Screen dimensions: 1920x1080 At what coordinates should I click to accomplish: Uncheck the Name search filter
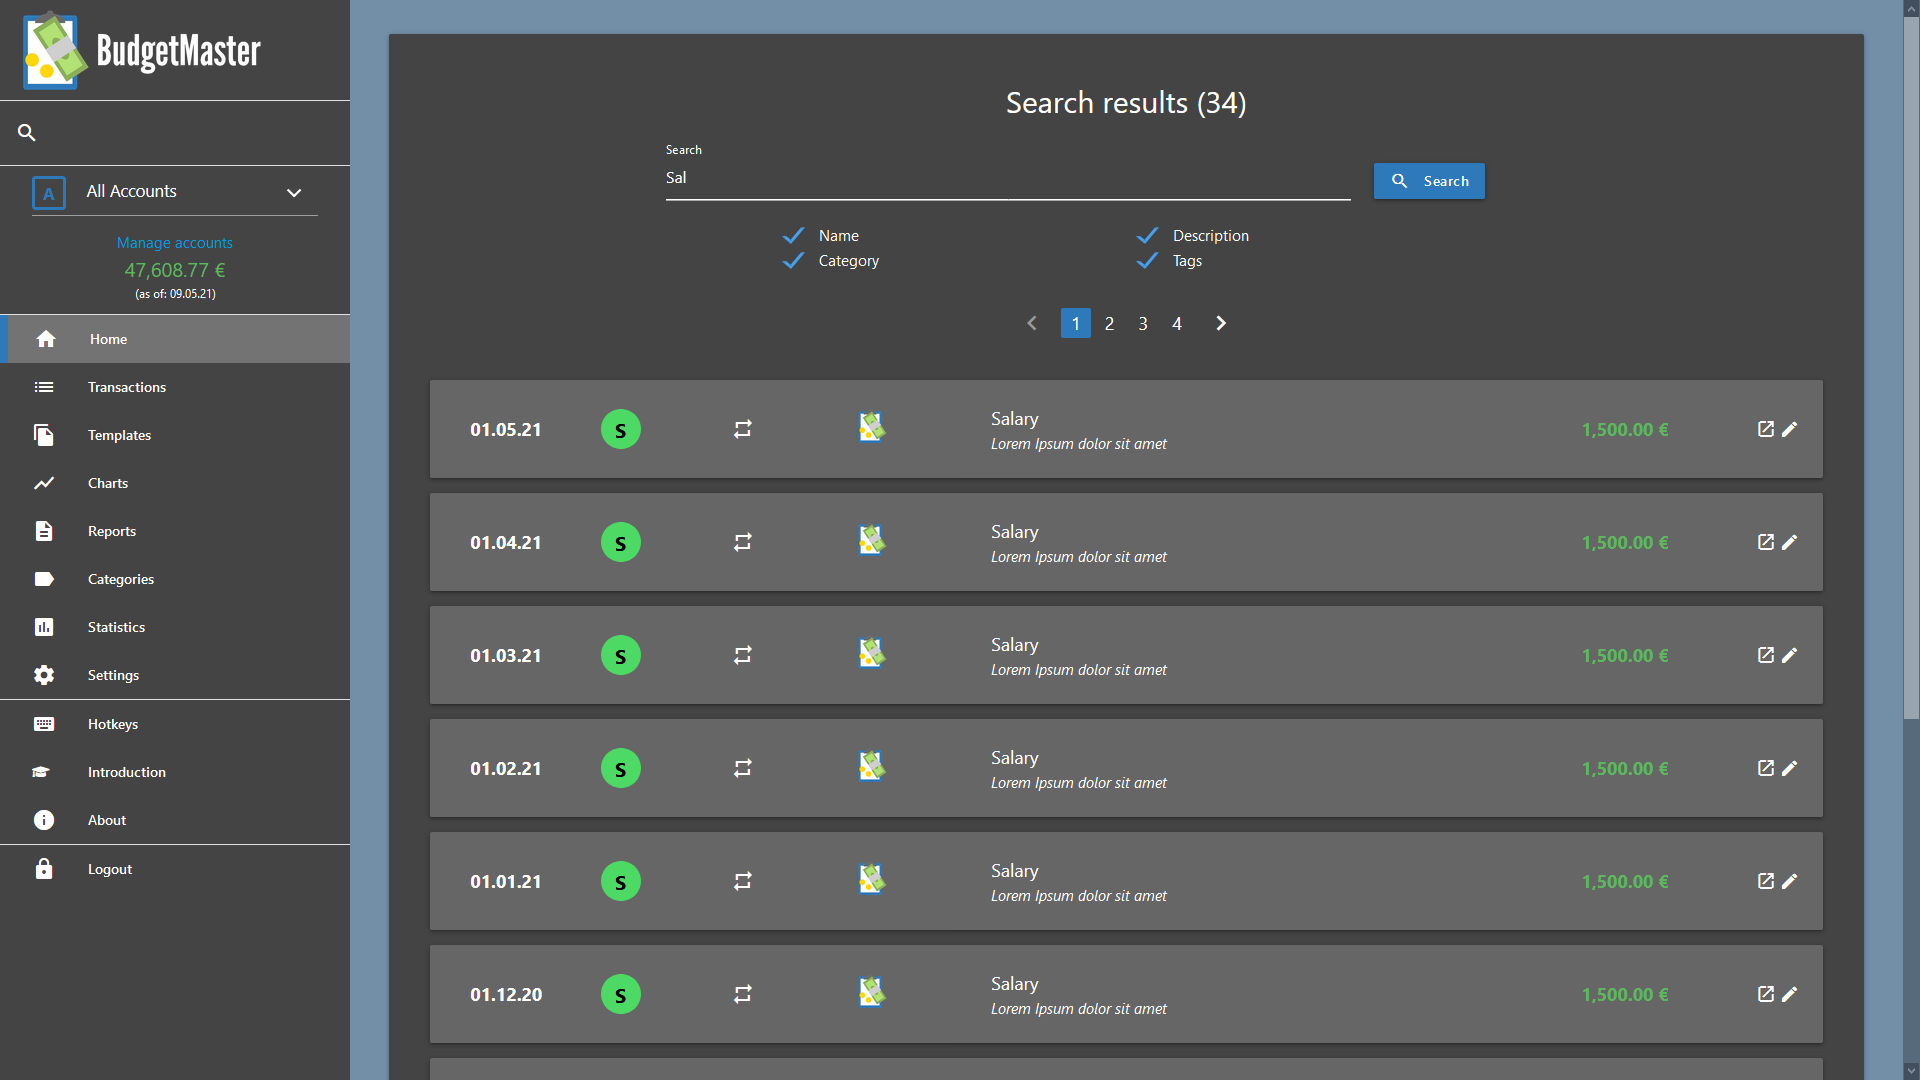tap(794, 235)
